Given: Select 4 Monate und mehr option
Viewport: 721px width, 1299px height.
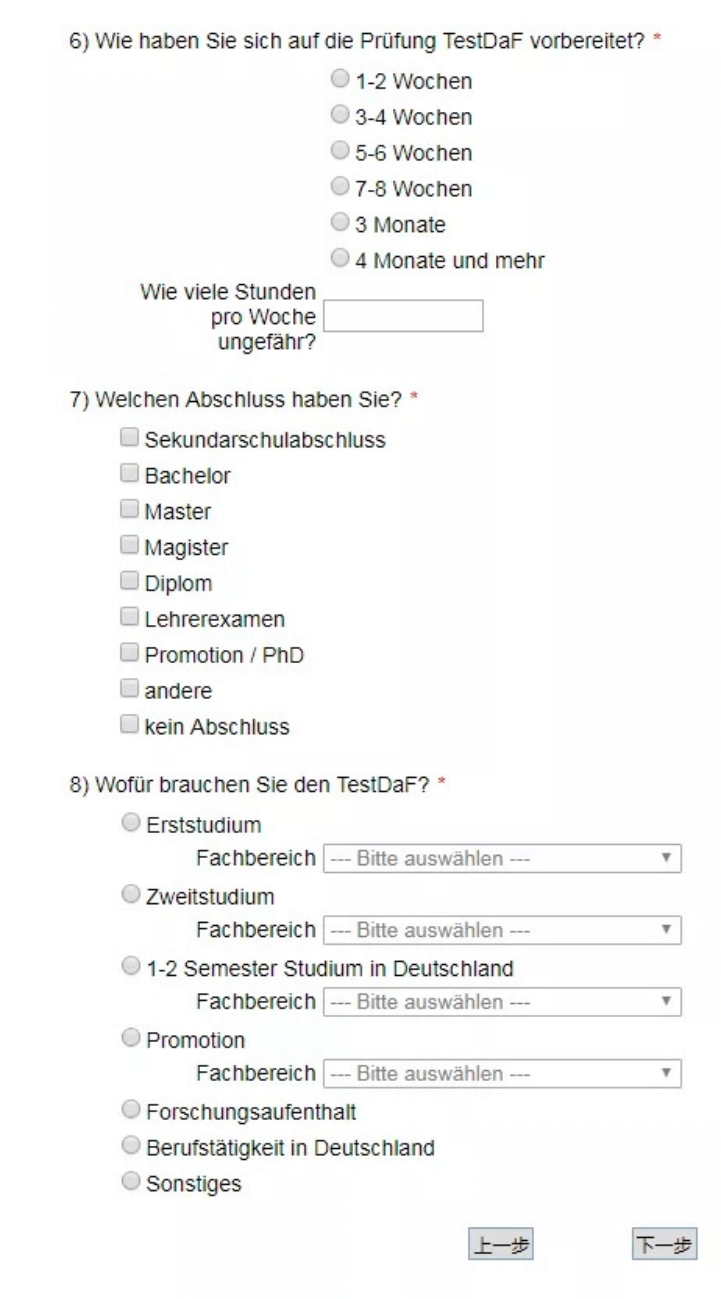Looking at the screenshot, I should click(340, 260).
